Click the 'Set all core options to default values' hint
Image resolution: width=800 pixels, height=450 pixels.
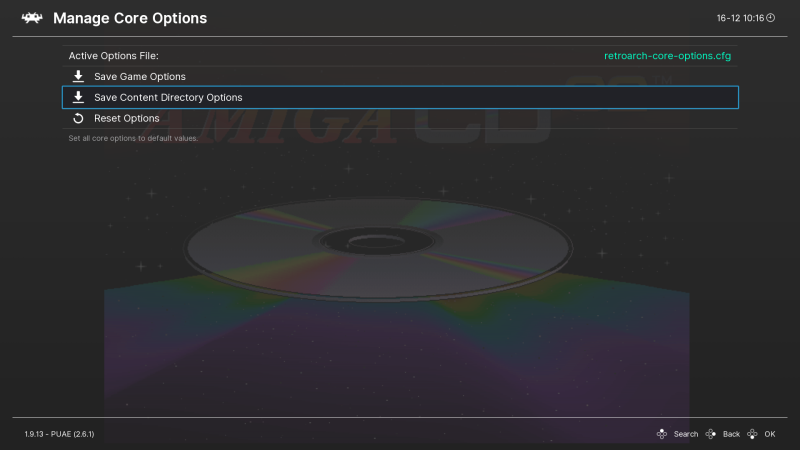click(133, 138)
